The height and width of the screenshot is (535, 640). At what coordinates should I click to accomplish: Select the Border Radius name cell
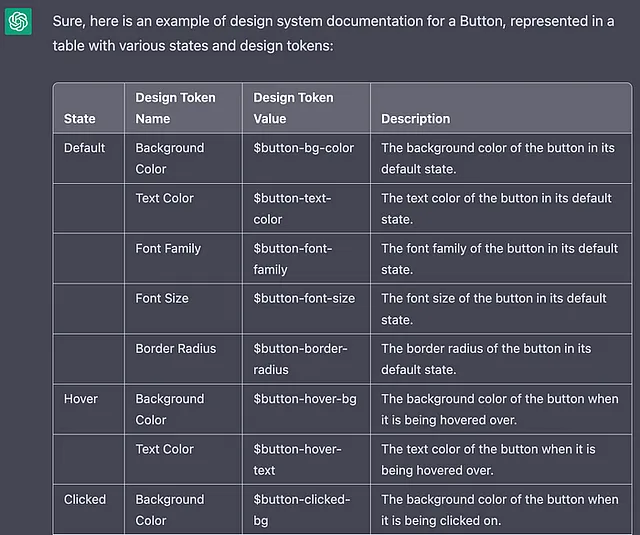183,359
